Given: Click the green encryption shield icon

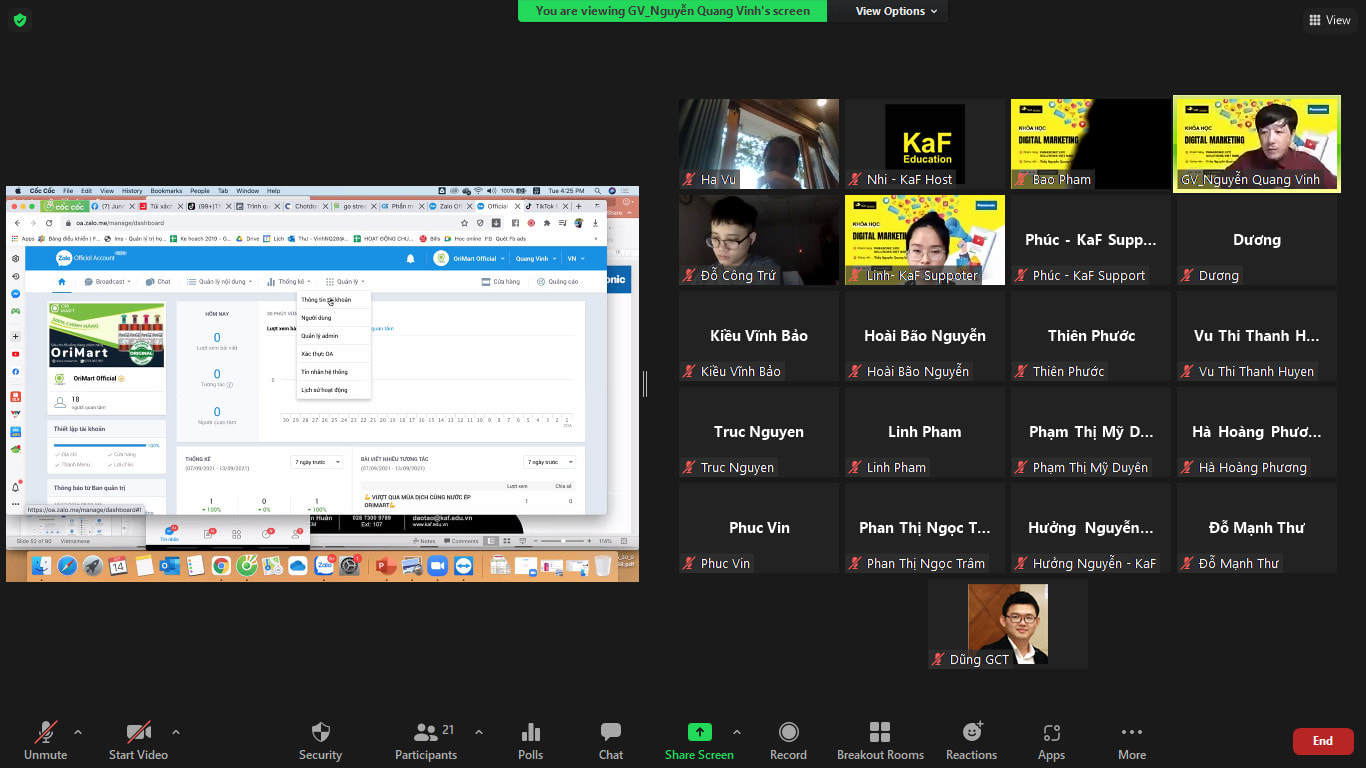Looking at the screenshot, I should (20, 19).
